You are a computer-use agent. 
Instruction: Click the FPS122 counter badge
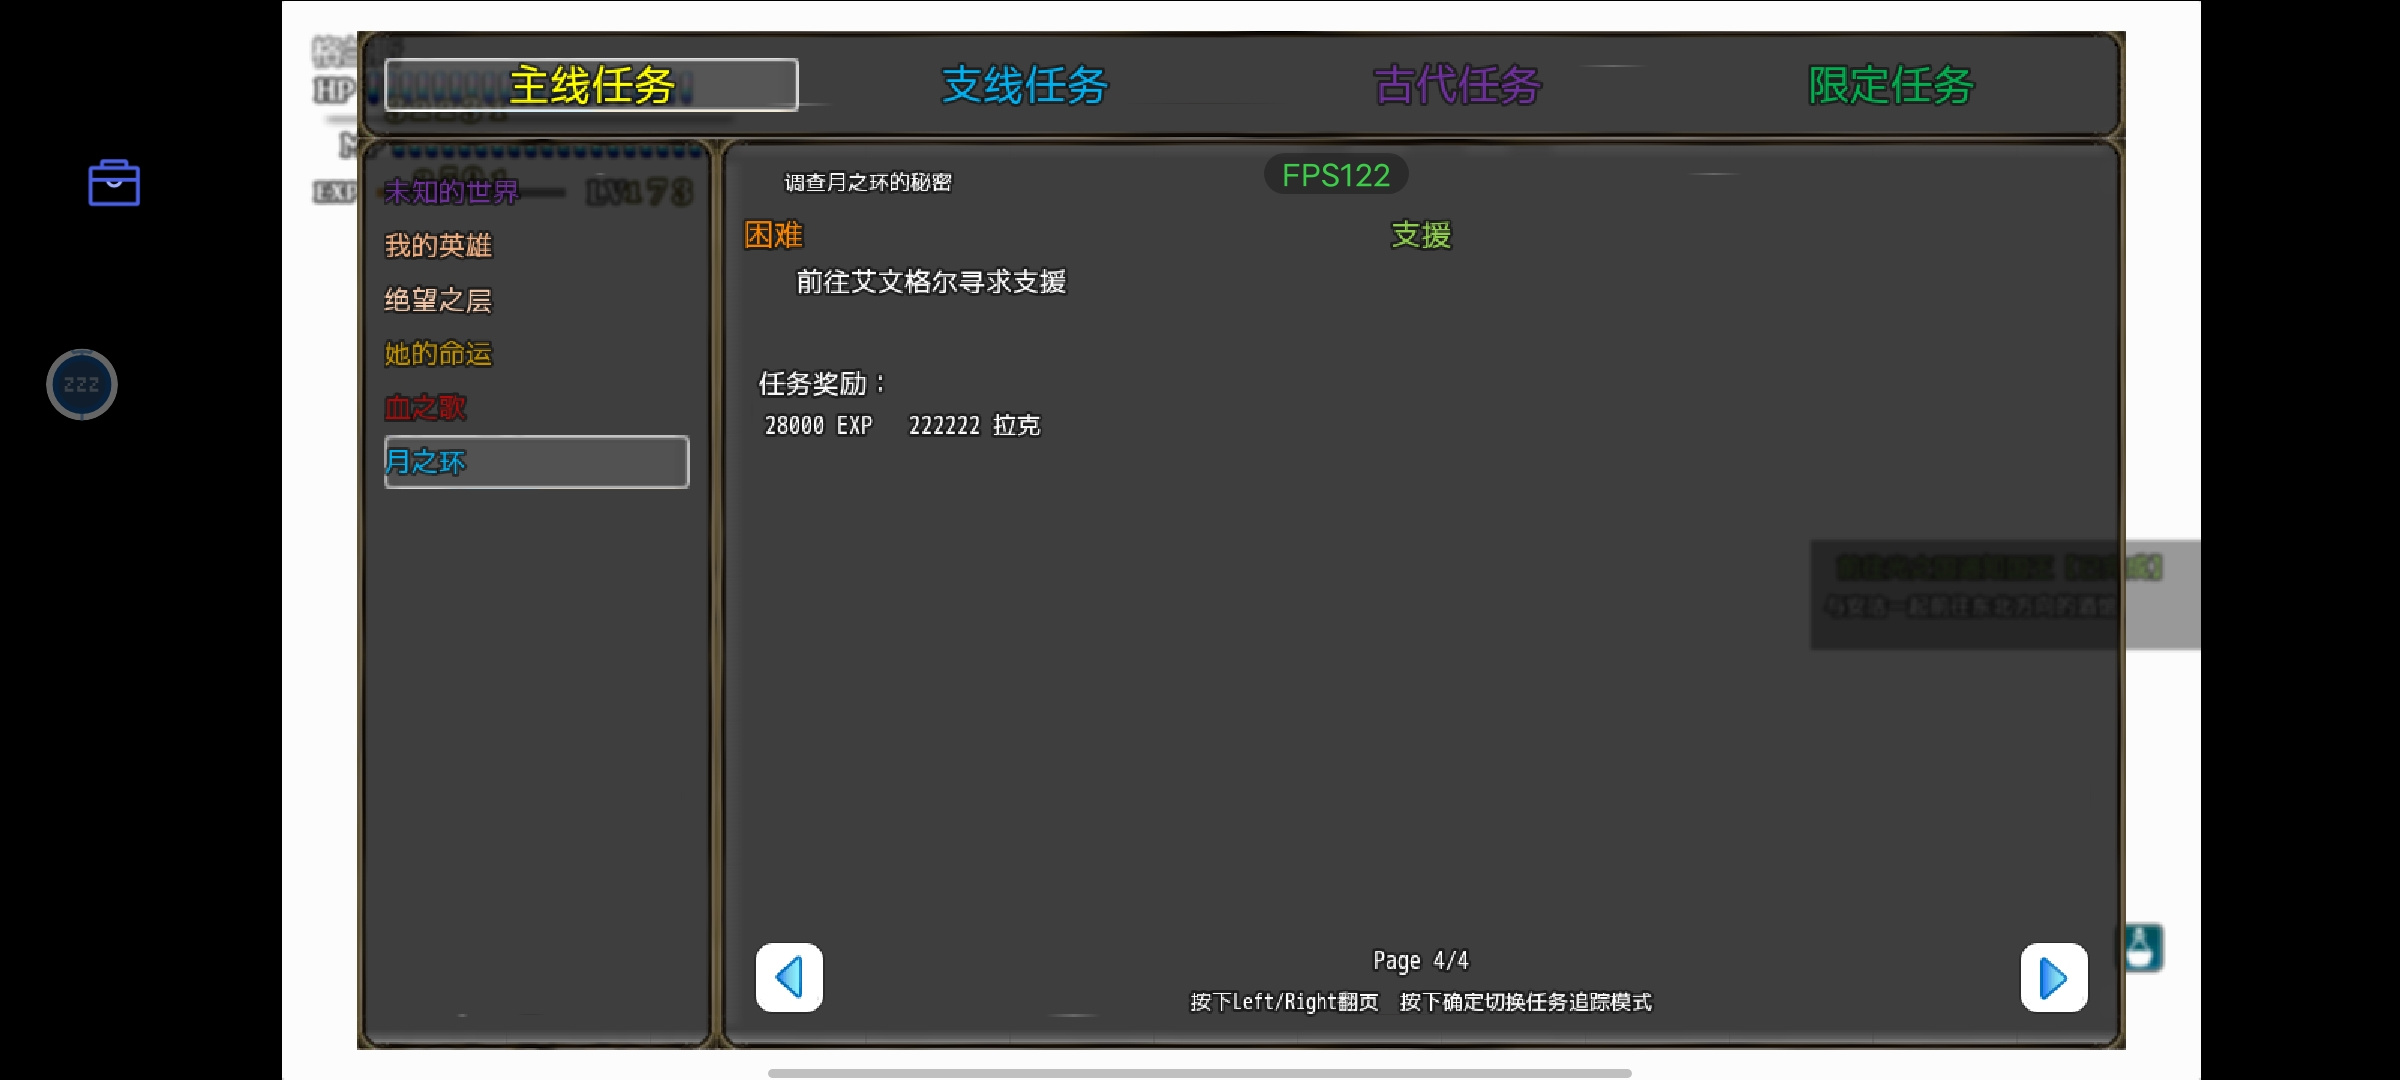tap(1336, 175)
